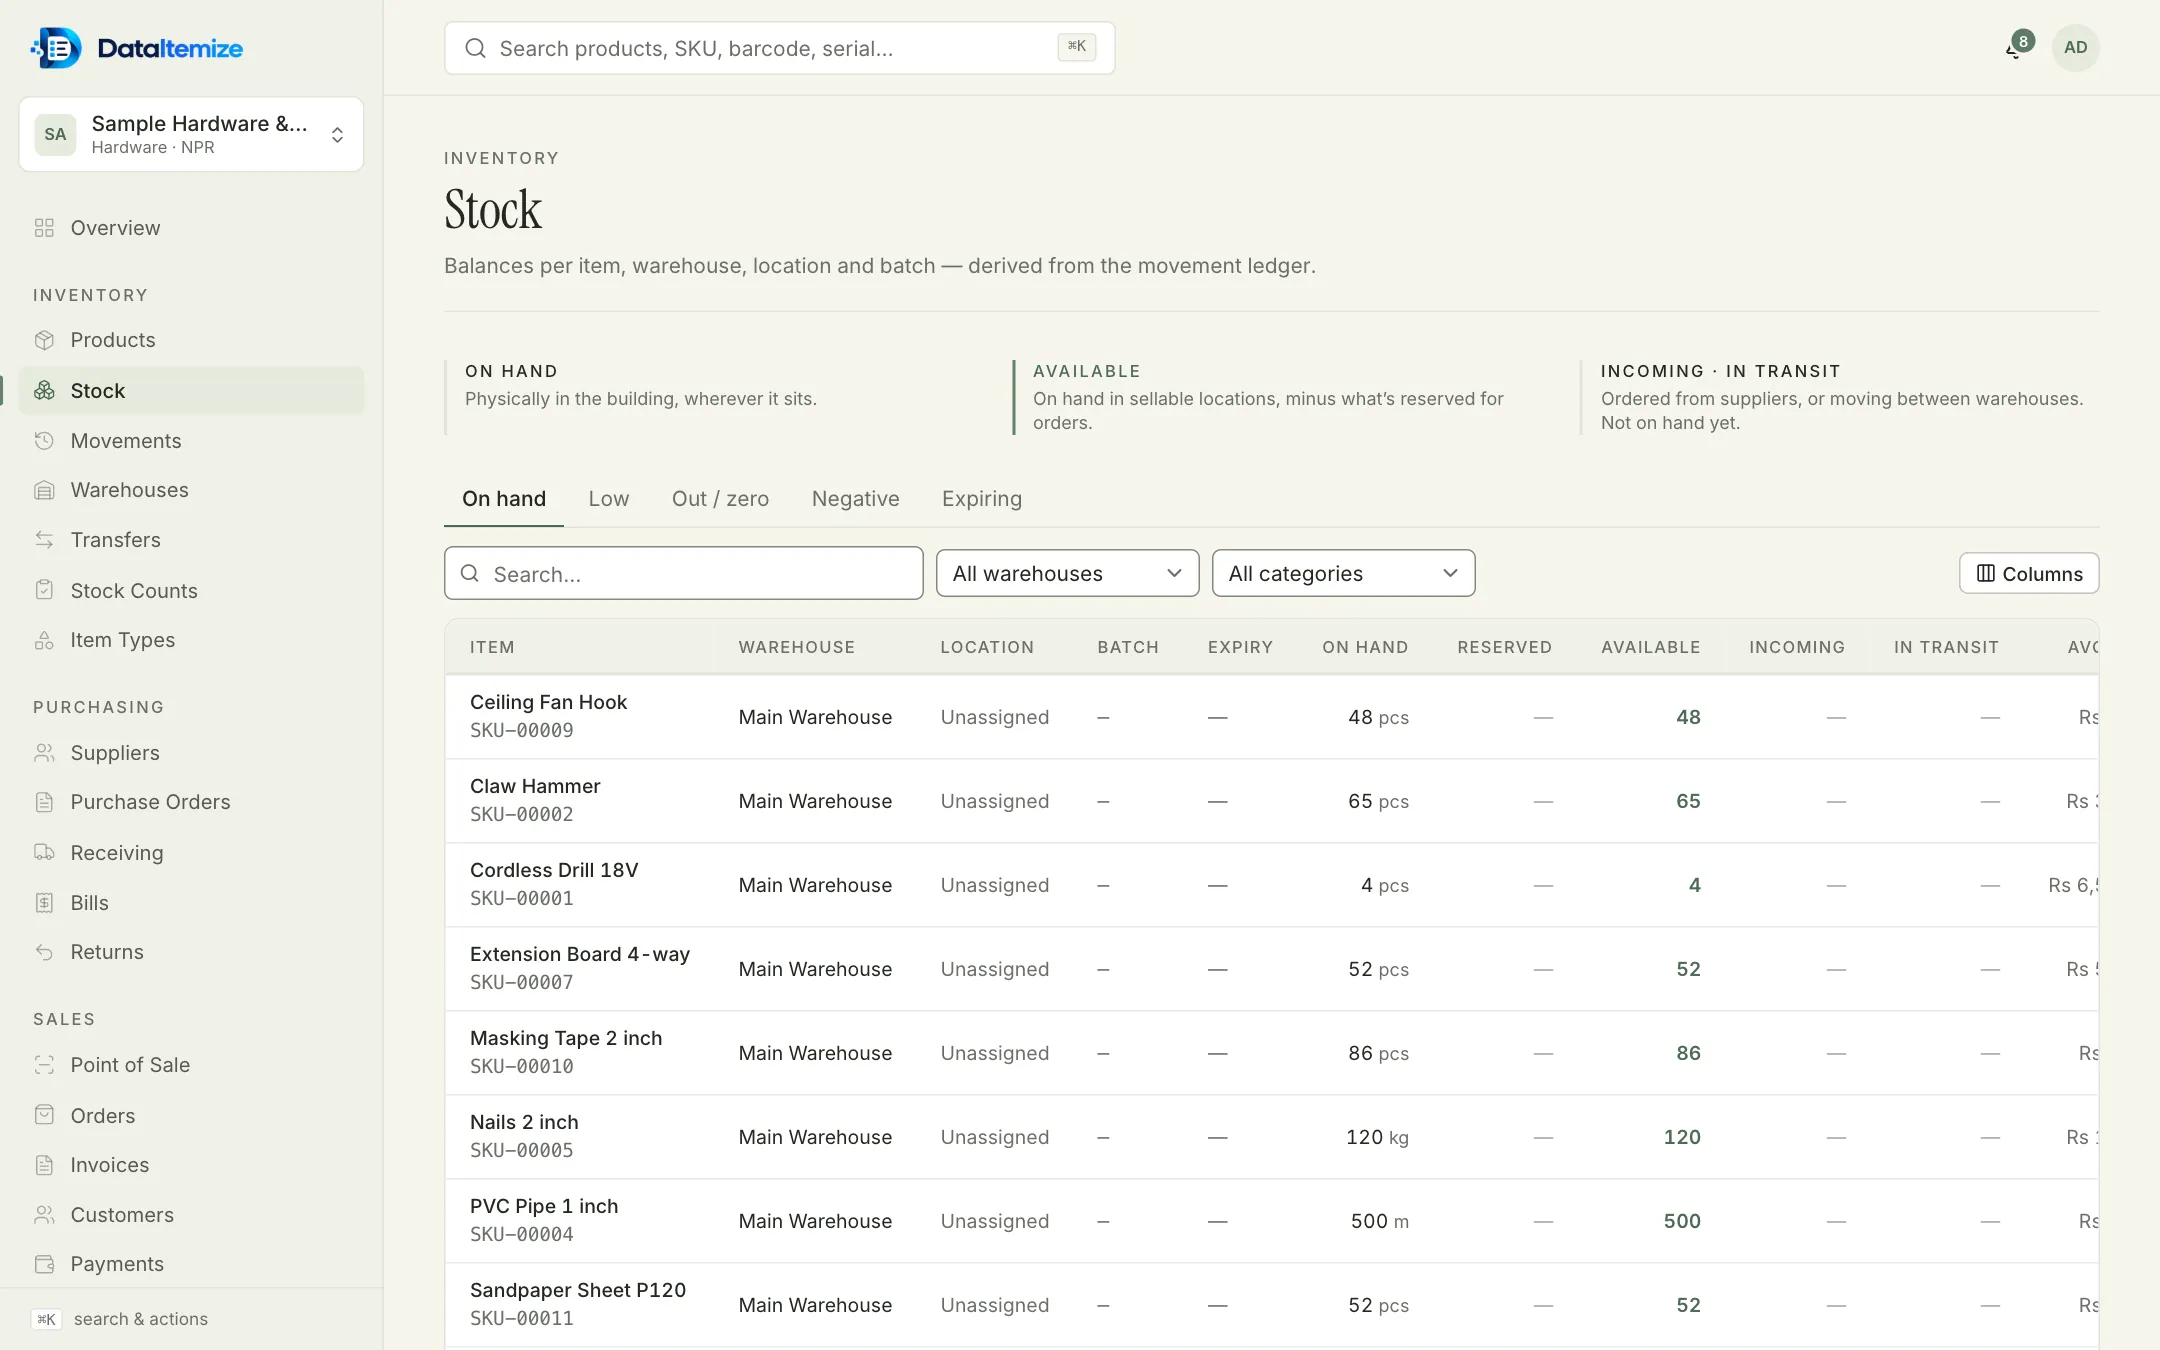Open search & actions command shortcut
Image resolution: width=2160 pixels, height=1350 pixels.
pos(120,1319)
